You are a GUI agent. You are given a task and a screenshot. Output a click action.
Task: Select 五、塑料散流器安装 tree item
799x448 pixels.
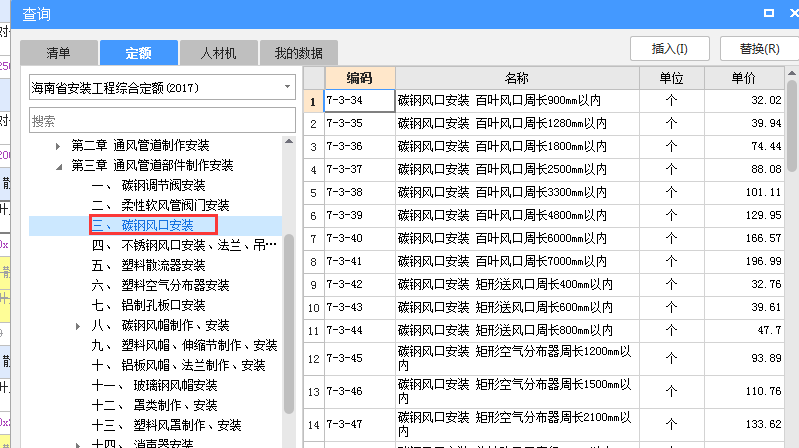(x=148, y=265)
